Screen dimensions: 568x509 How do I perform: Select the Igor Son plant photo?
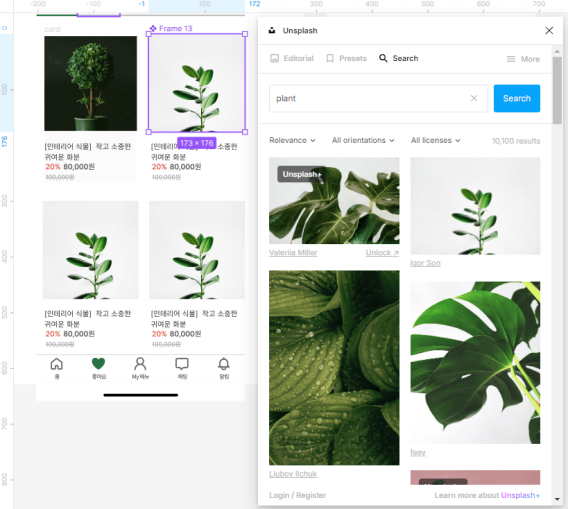[475, 206]
